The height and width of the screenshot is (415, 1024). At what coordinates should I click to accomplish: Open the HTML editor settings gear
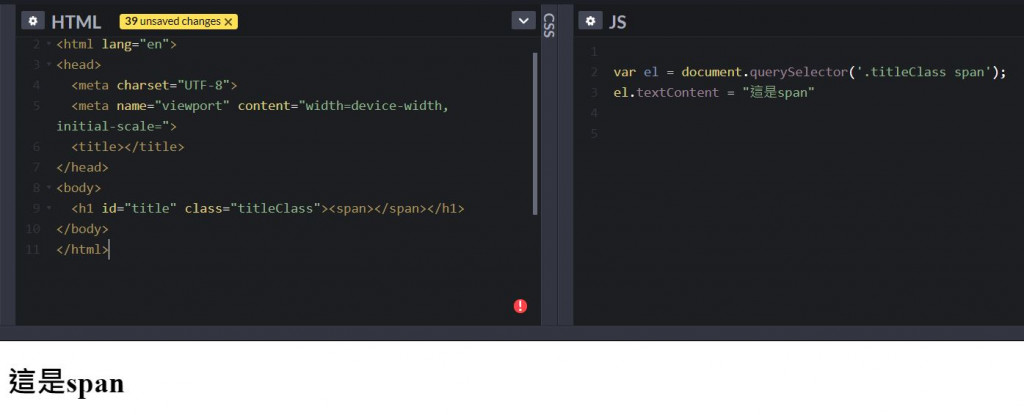tap(33, 21)
